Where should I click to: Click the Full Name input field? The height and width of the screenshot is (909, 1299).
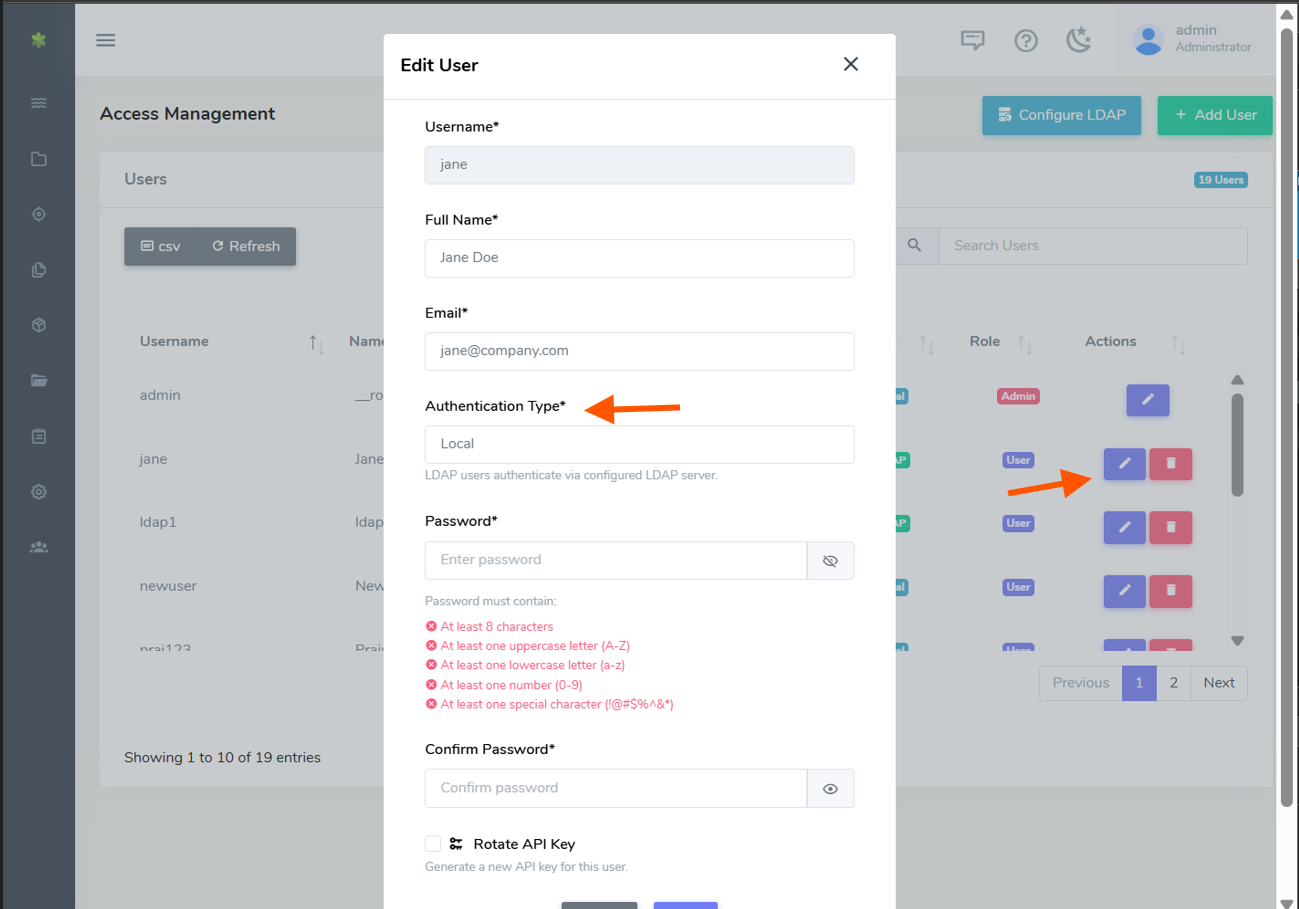pos(639,258)
